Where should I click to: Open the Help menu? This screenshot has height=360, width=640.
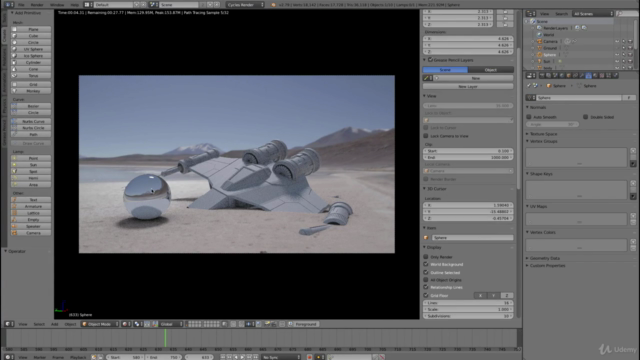coord(74,5)
